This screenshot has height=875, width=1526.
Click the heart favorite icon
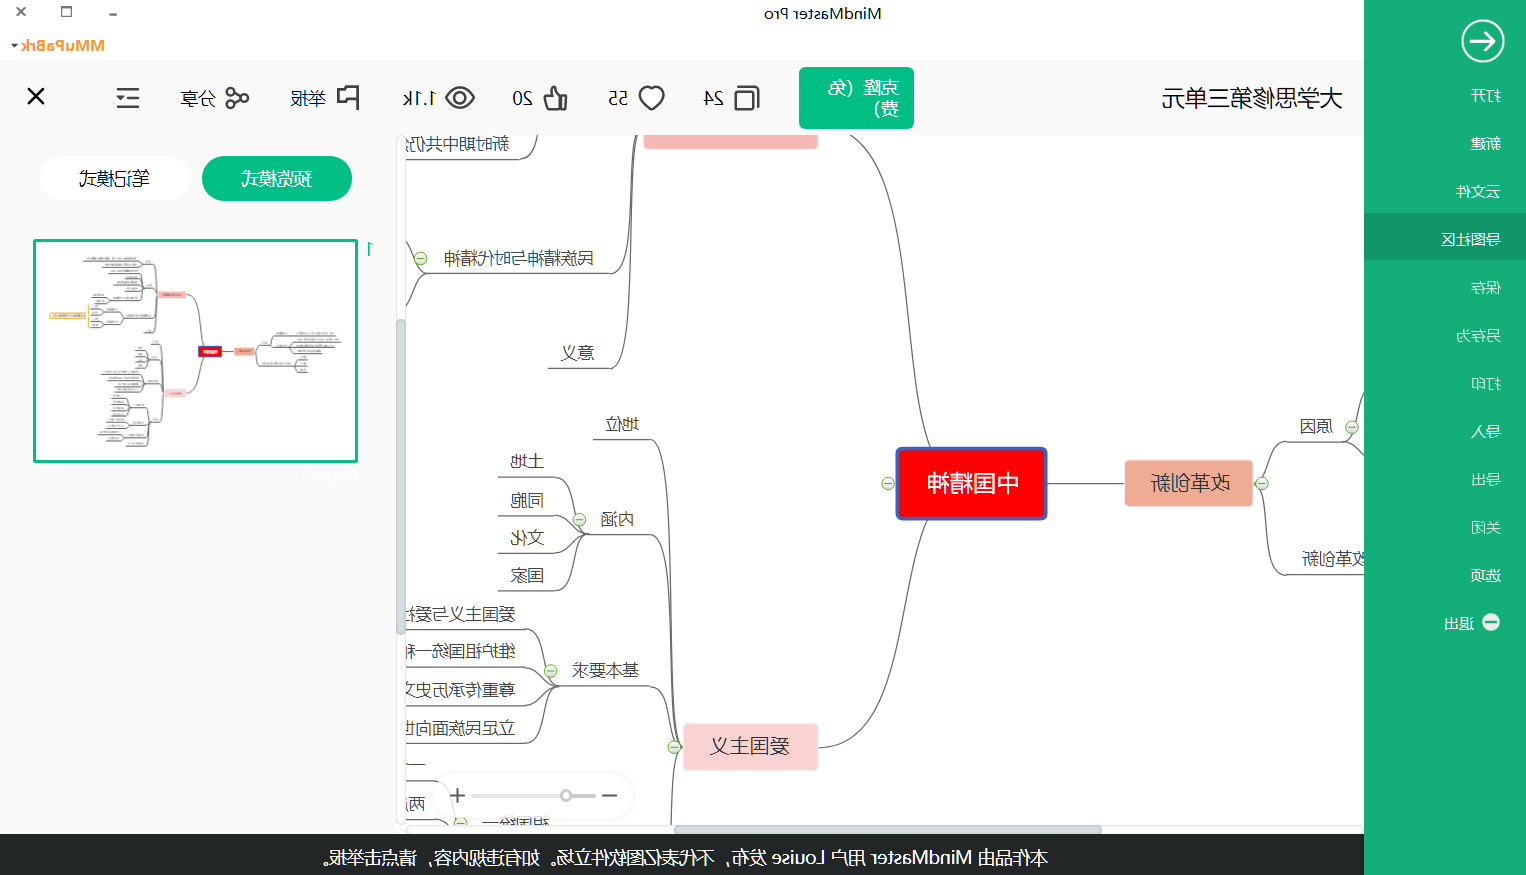coord(652,98)
